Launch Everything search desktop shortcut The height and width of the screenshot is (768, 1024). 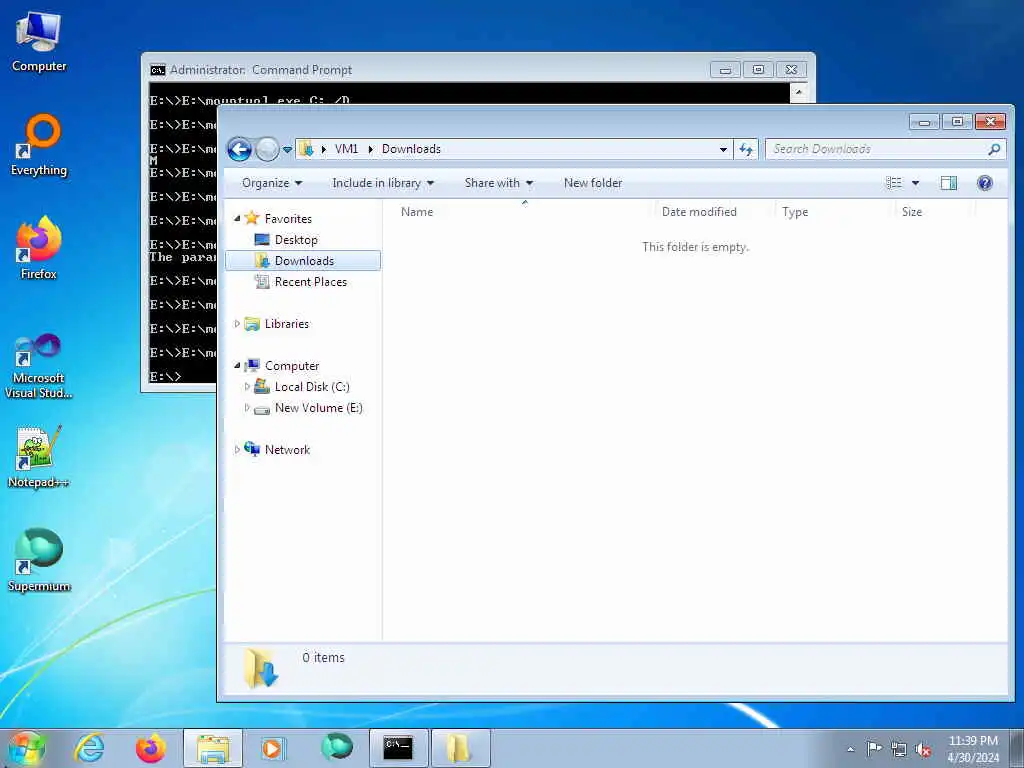39,146
